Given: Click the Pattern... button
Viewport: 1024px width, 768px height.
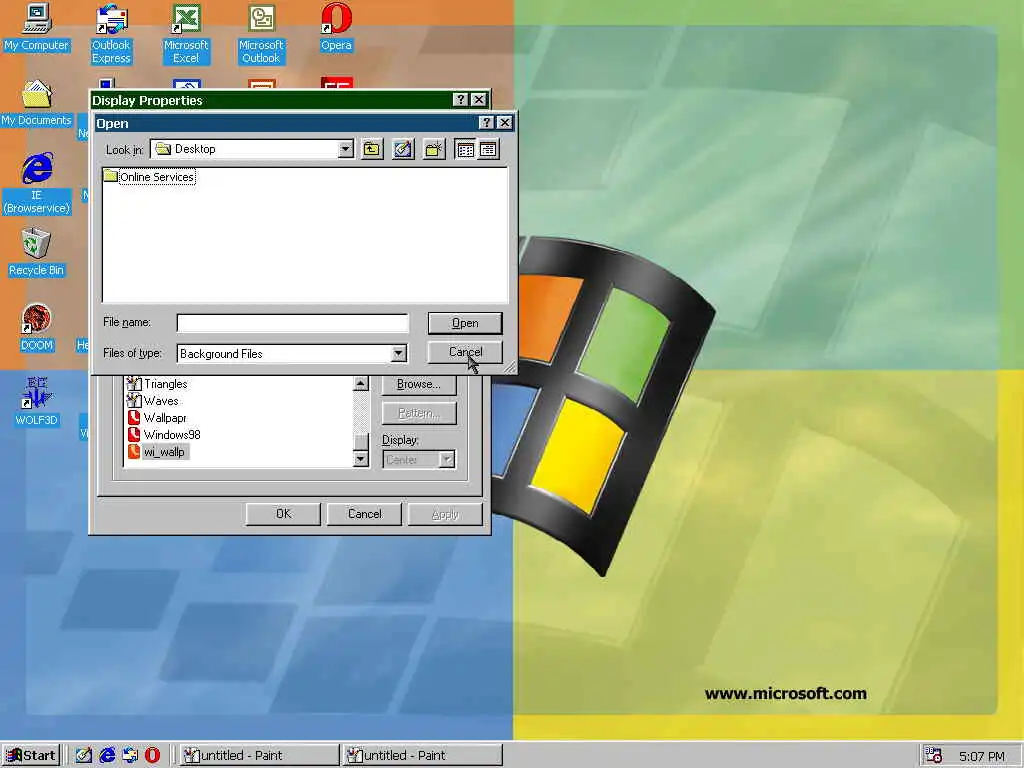Looking at the screenshot, I should pyautogui.click(x=419, y=413).
